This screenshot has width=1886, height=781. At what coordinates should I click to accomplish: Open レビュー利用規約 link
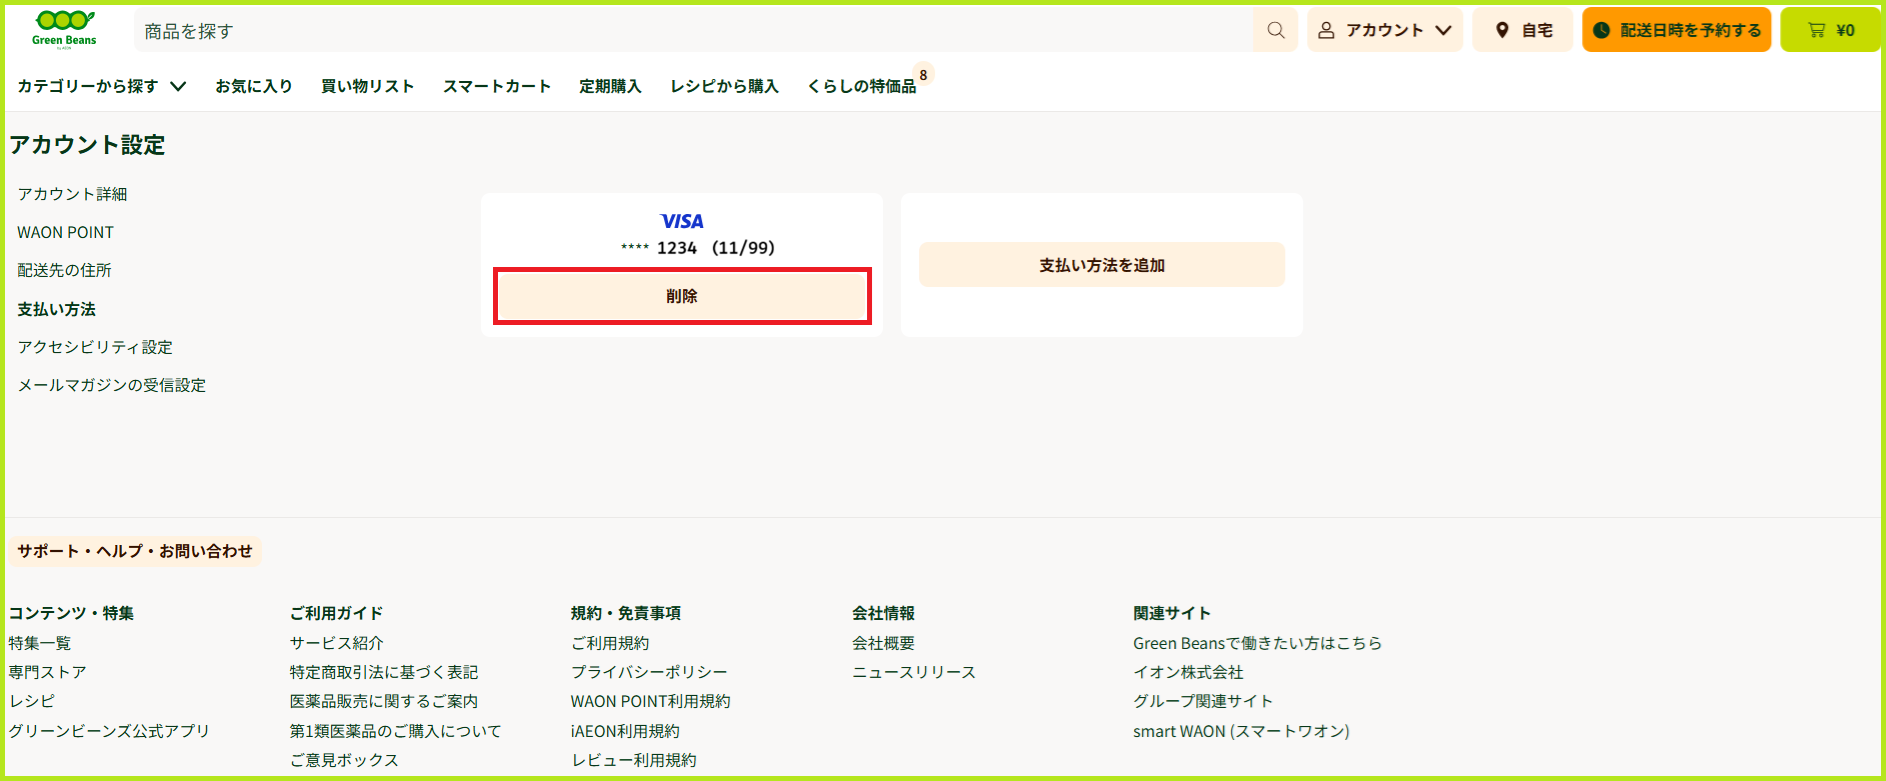click(634, 760)
